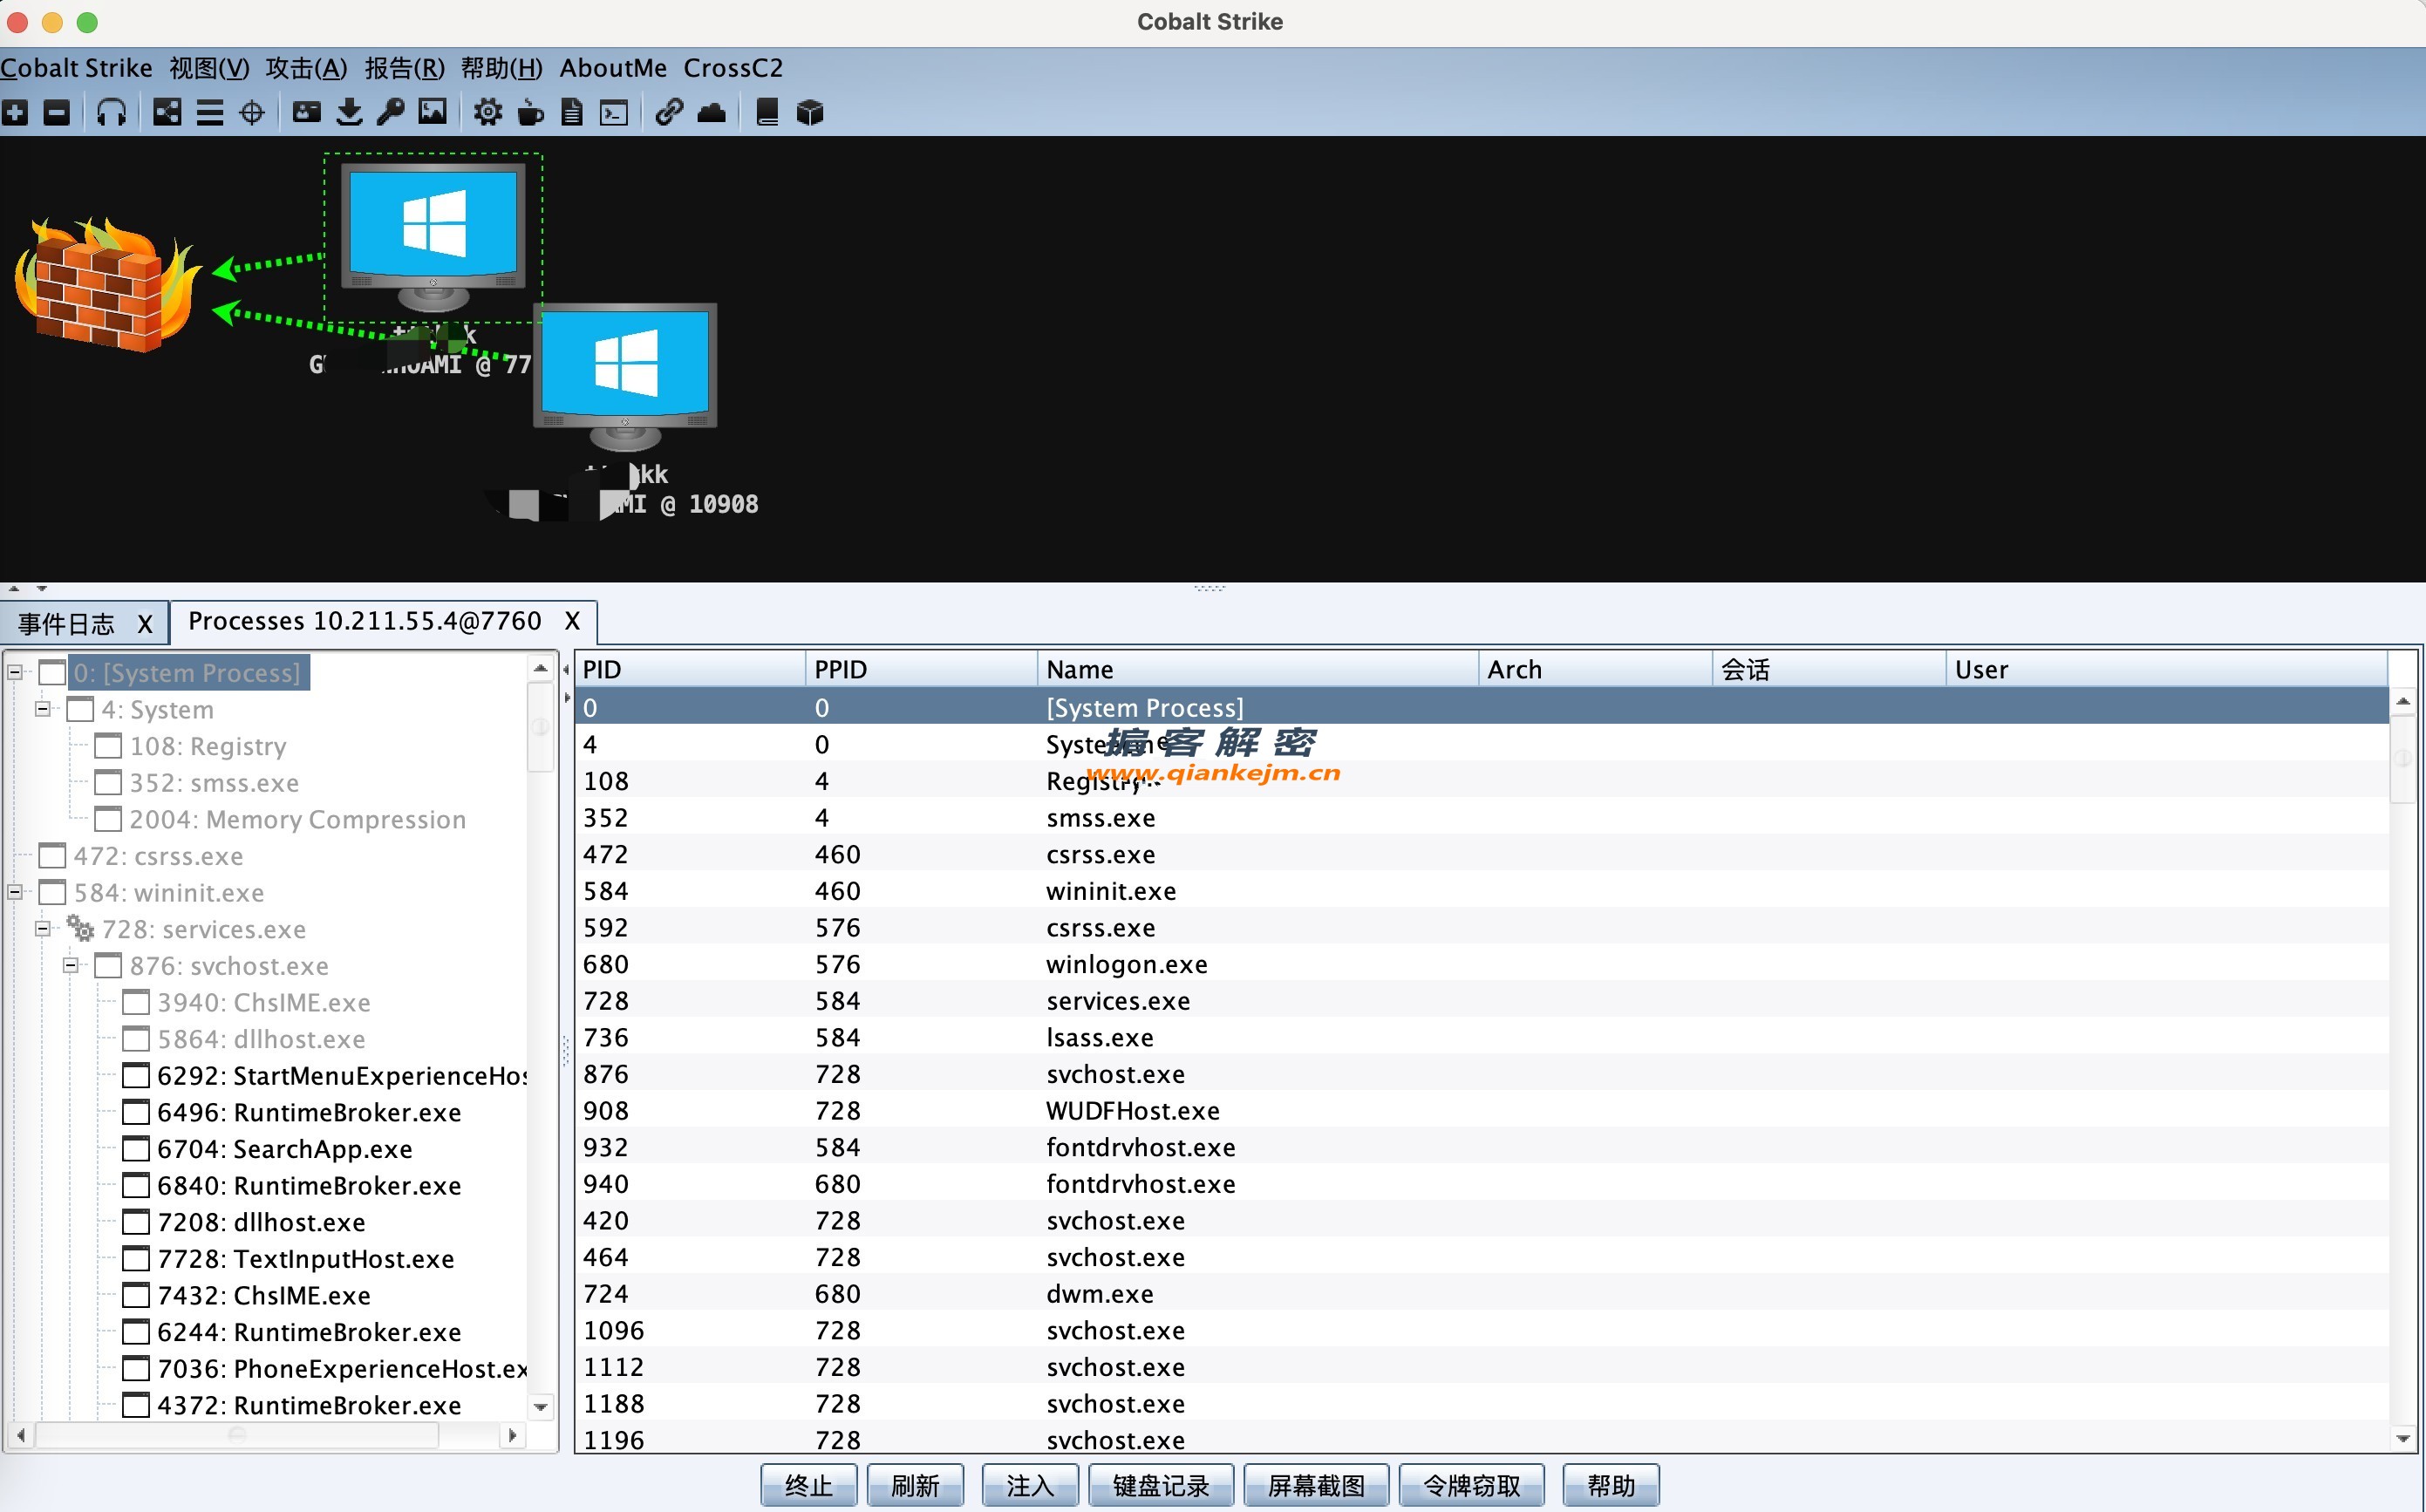
Task: Close the 事件日志 tab
Action: click(x=145, y=624)
